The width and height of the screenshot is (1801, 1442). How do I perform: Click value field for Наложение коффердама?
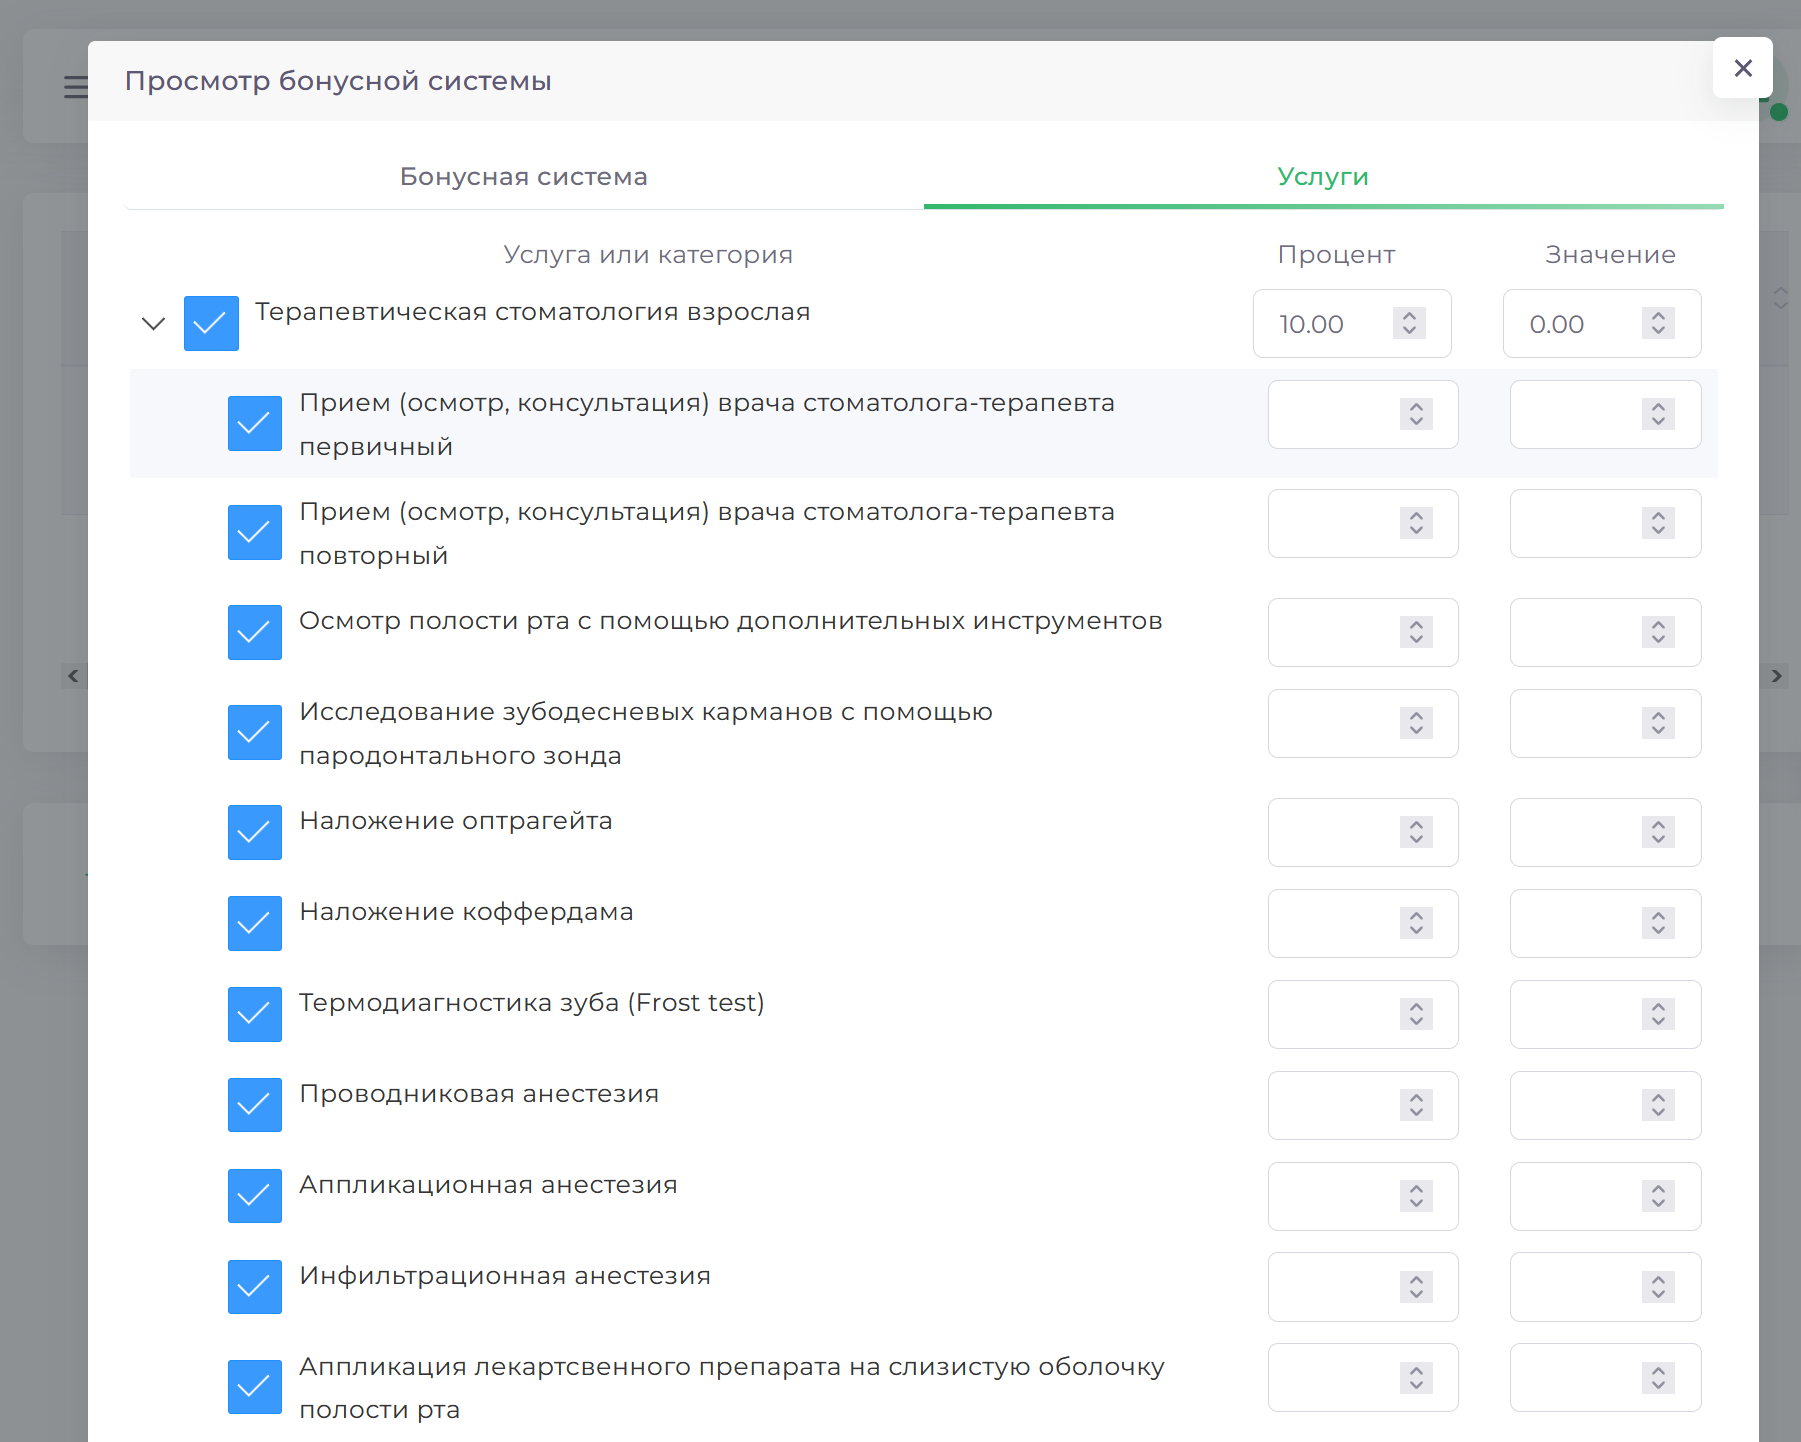click(1605, 924)
